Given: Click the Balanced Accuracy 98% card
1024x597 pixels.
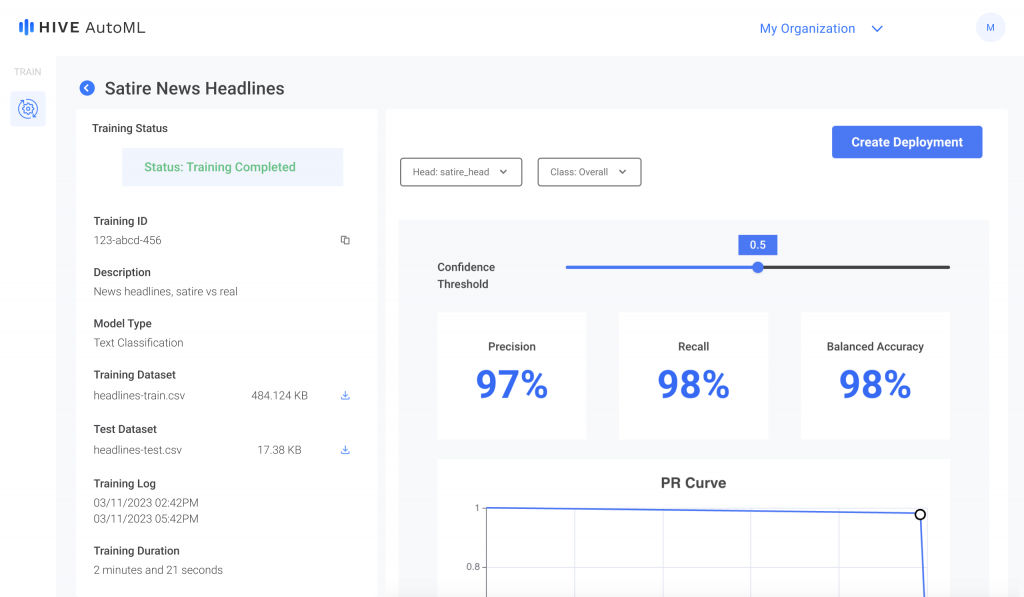Looking at the screenshot, I should tap(875, 376).
